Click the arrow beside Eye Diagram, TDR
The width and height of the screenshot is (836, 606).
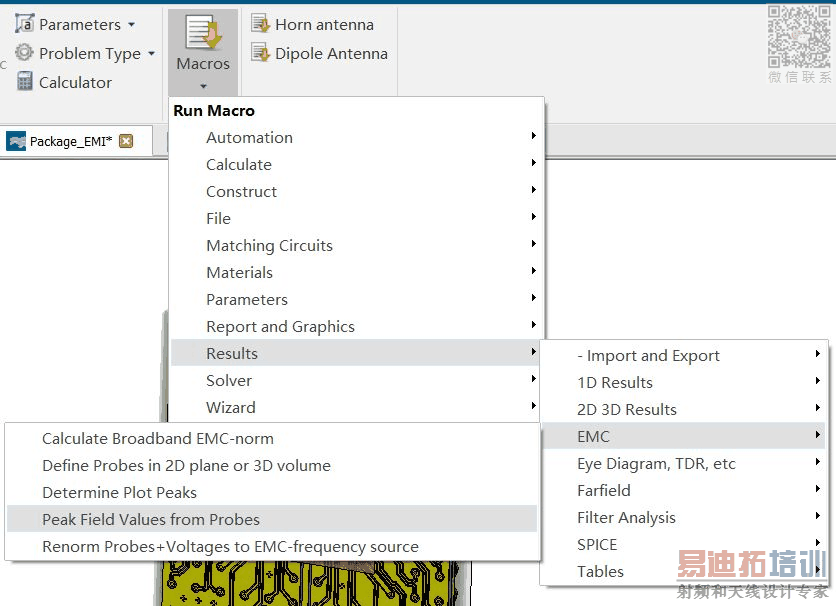pos(817,461)
